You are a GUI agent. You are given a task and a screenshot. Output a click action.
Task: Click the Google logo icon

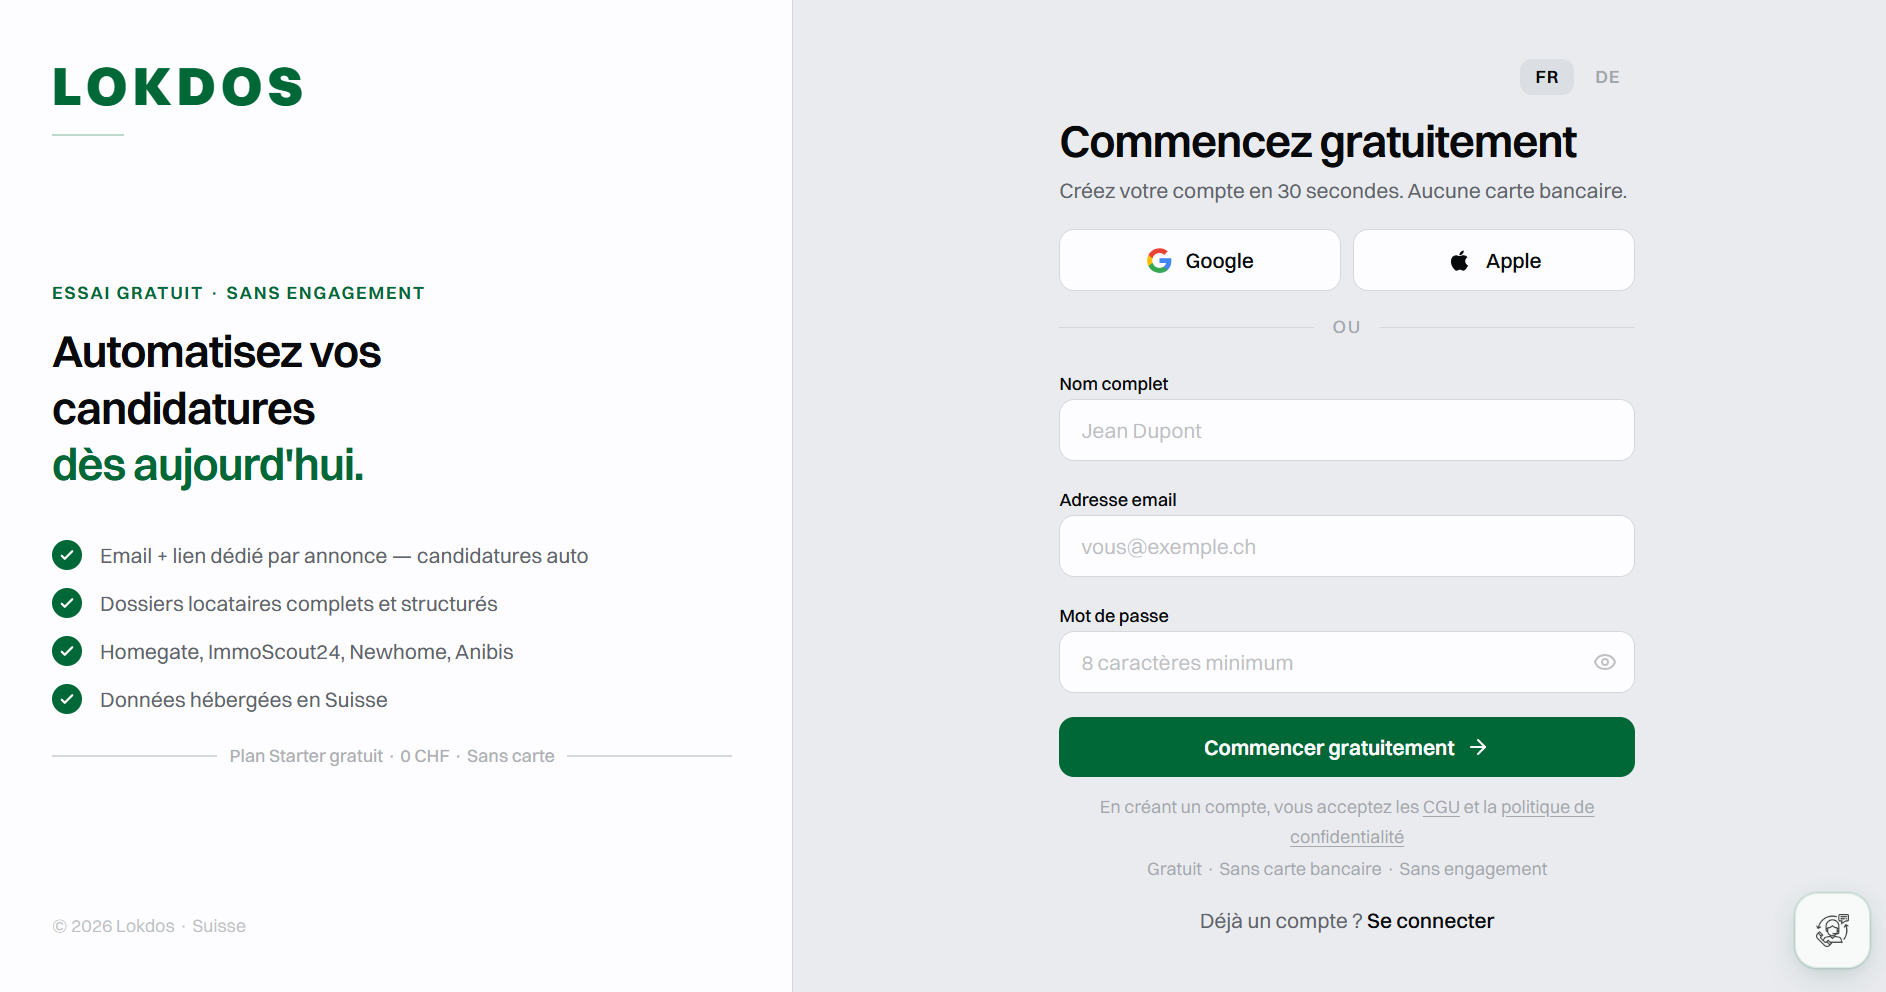pos(1159,261)
